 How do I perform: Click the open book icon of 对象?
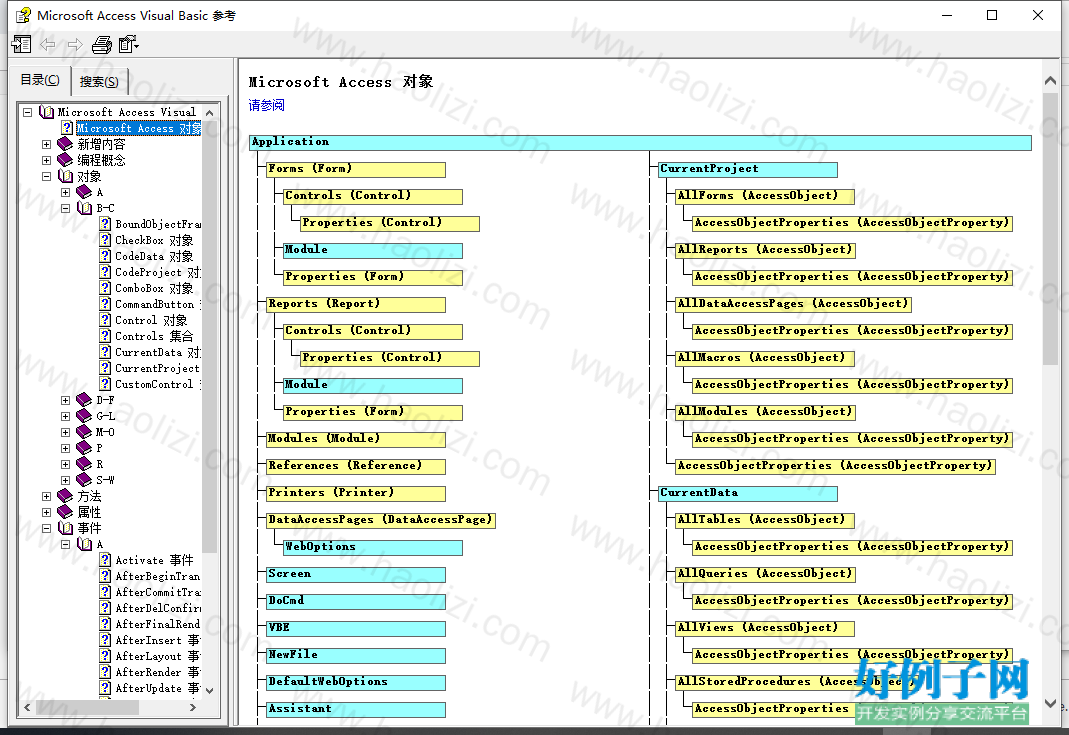65,176
